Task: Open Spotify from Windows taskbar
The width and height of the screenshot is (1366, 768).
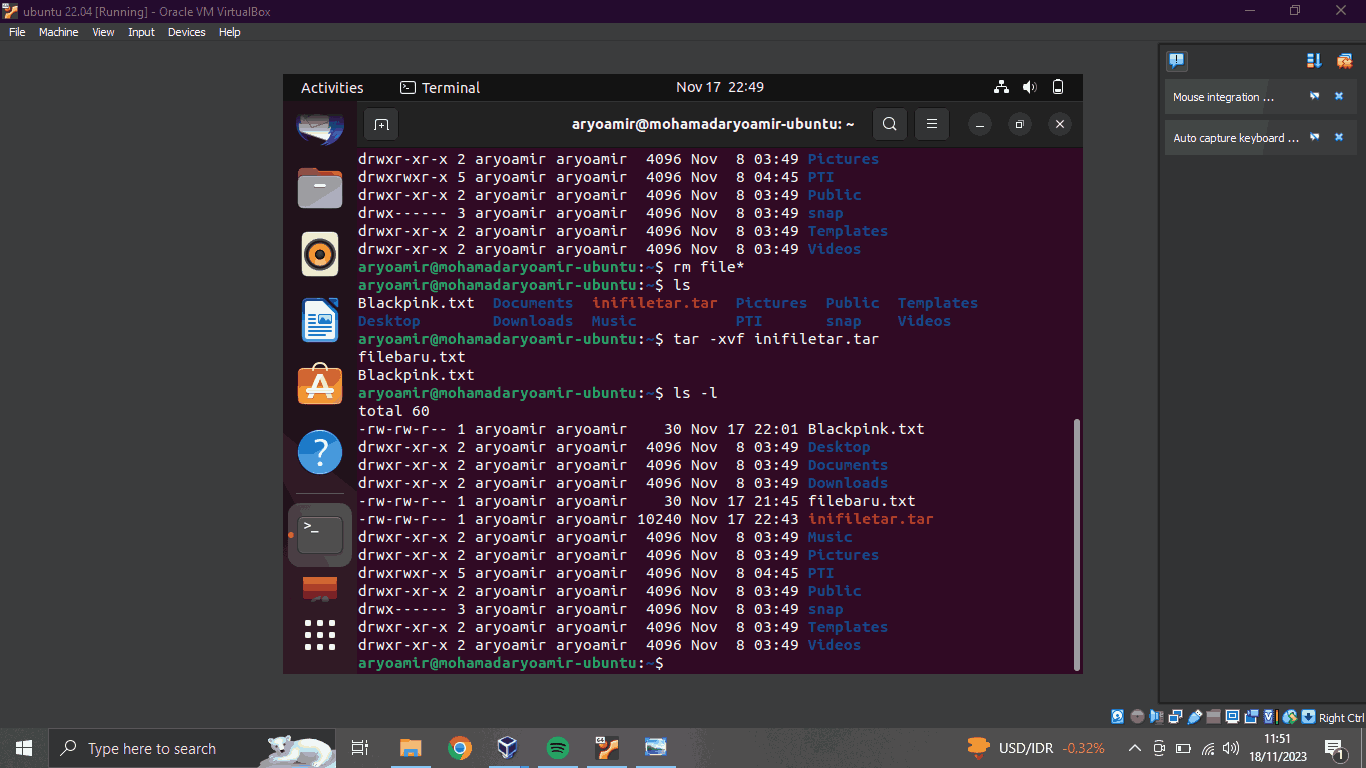Action: click(558, 748)
